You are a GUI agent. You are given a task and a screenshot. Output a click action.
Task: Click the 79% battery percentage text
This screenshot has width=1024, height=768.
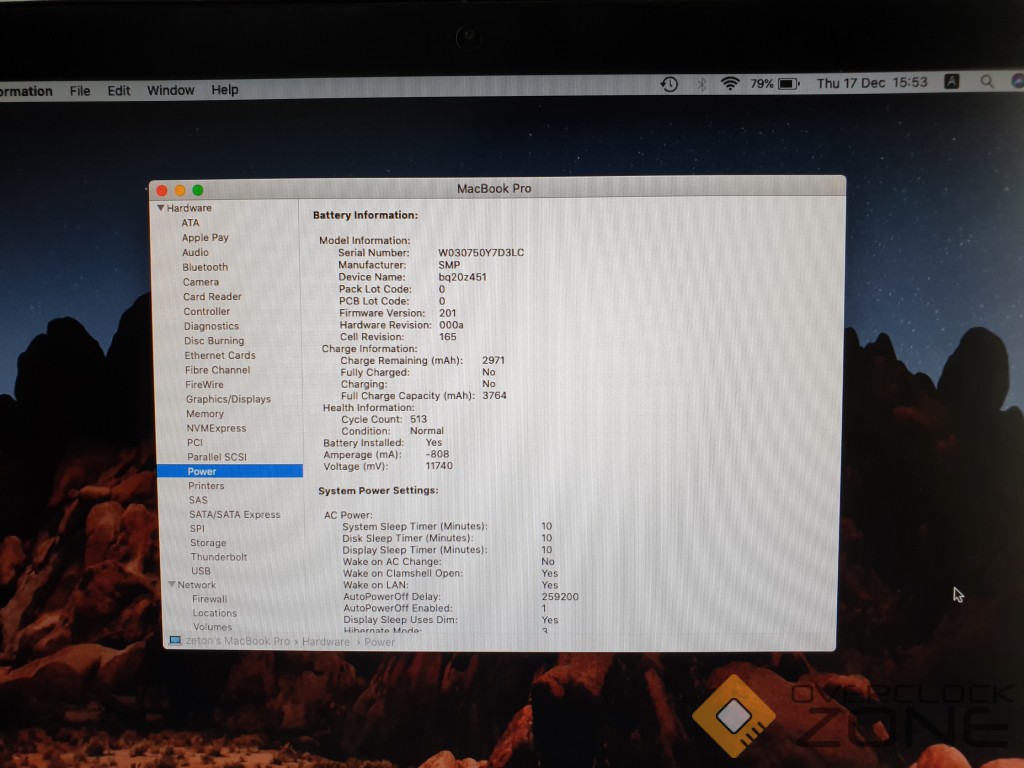(x=761, y=84)
